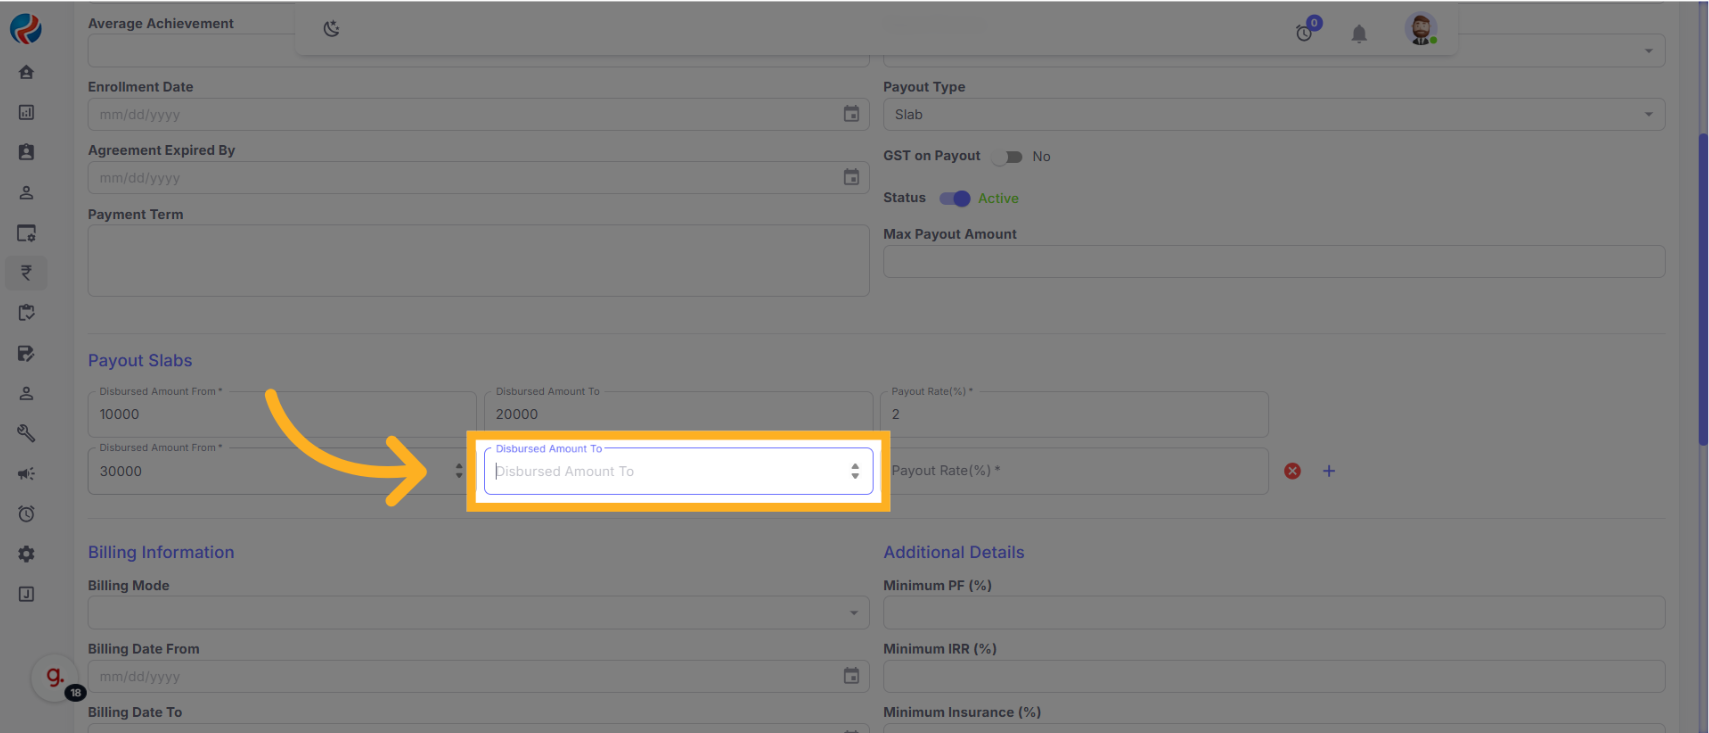Viewport: 1709px width, 733px height.
Task: Click the Max Payout Amount field
Action: coord(1273,262)
